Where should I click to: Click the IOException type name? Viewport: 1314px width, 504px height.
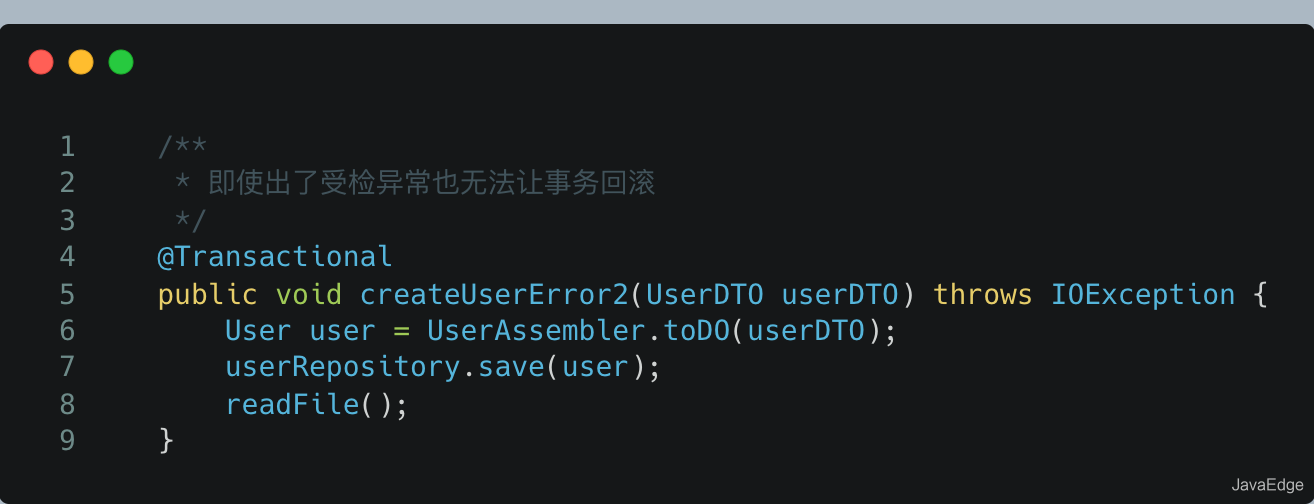coord(1143,295)
